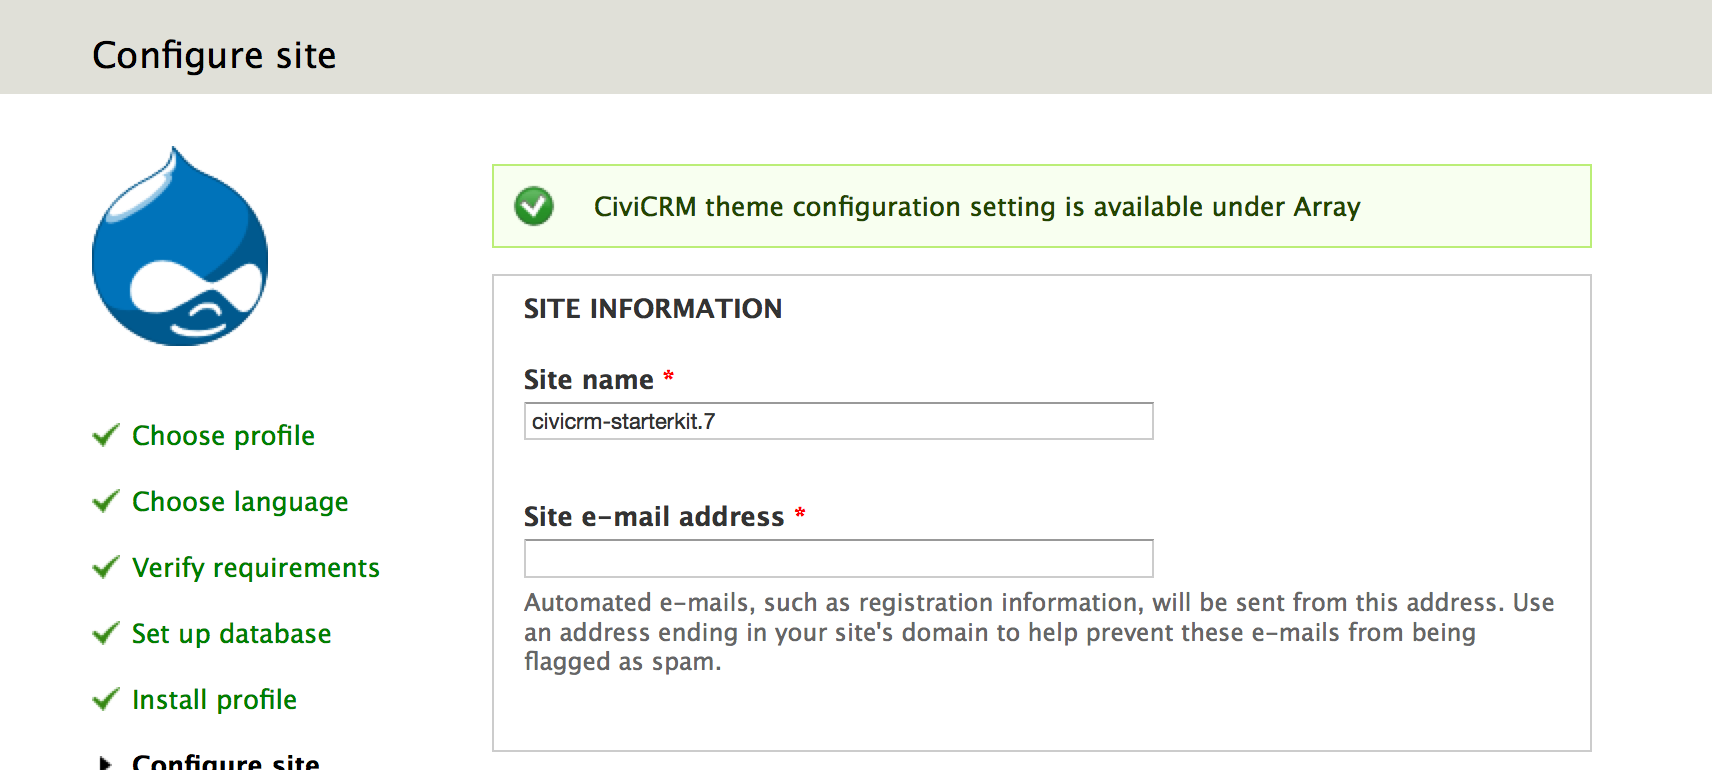1712x770 pixels.
Task: Click the Site Information heading
Action: (653, 309)
